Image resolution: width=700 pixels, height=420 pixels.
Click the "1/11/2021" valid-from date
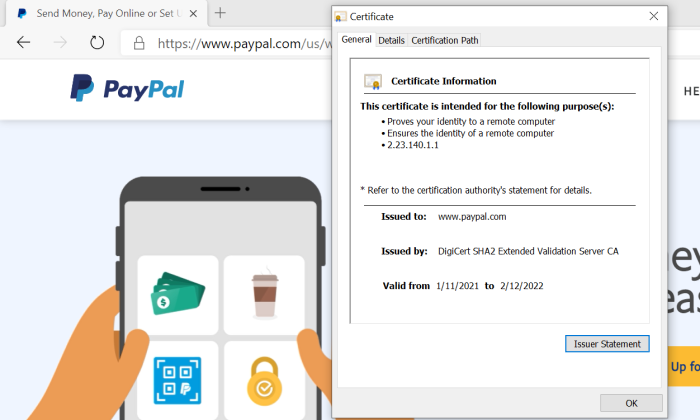[x=457, y=286]
